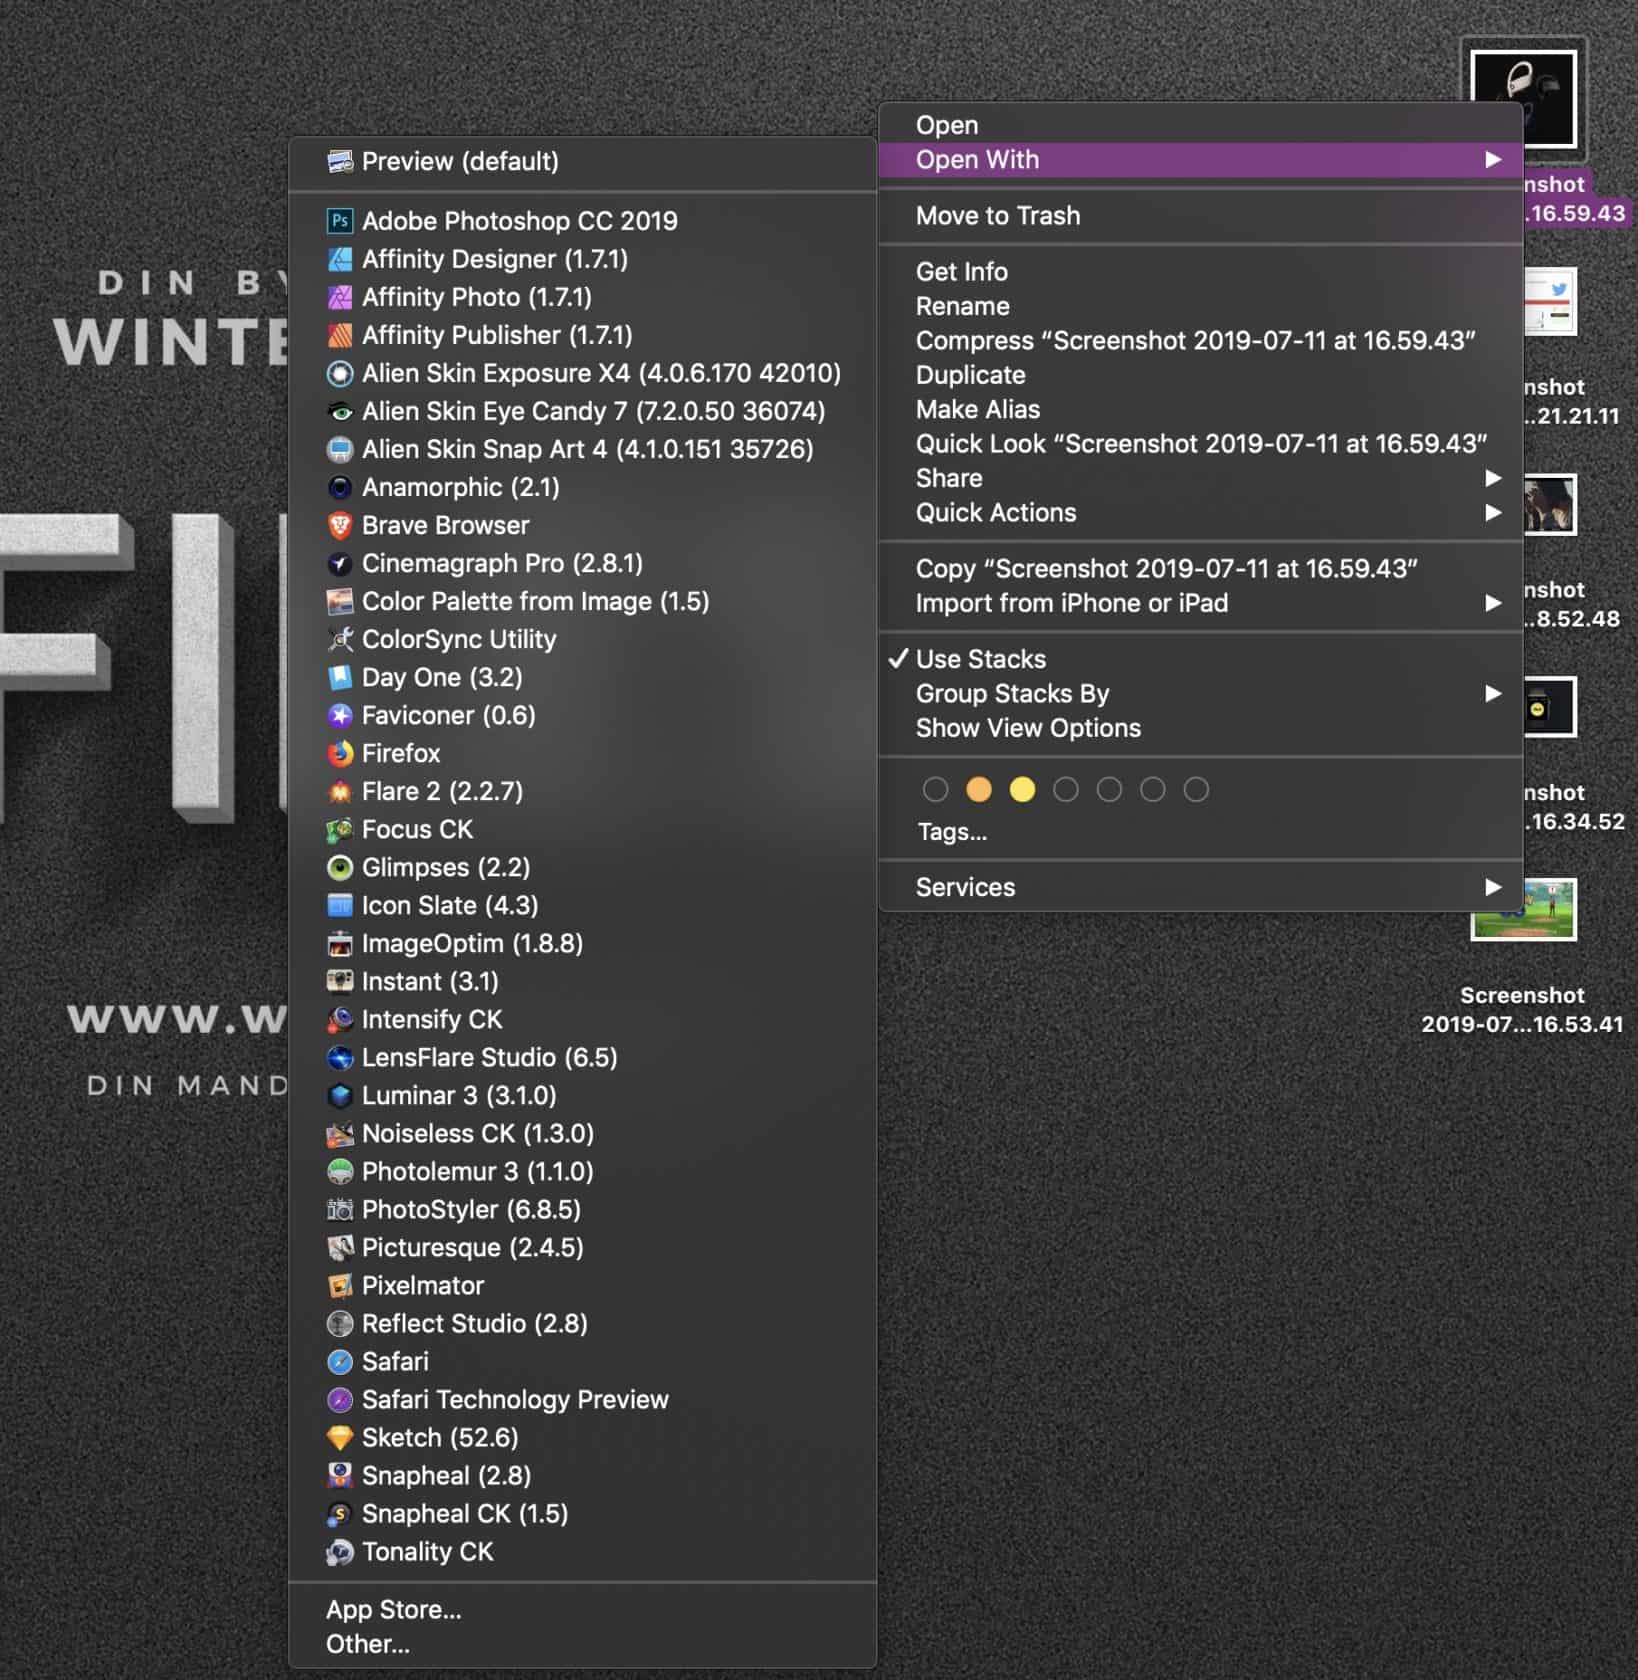Screen dimensions: 1638x1680
Task: Choose Duplicate
Action: tap(1200, 375)
